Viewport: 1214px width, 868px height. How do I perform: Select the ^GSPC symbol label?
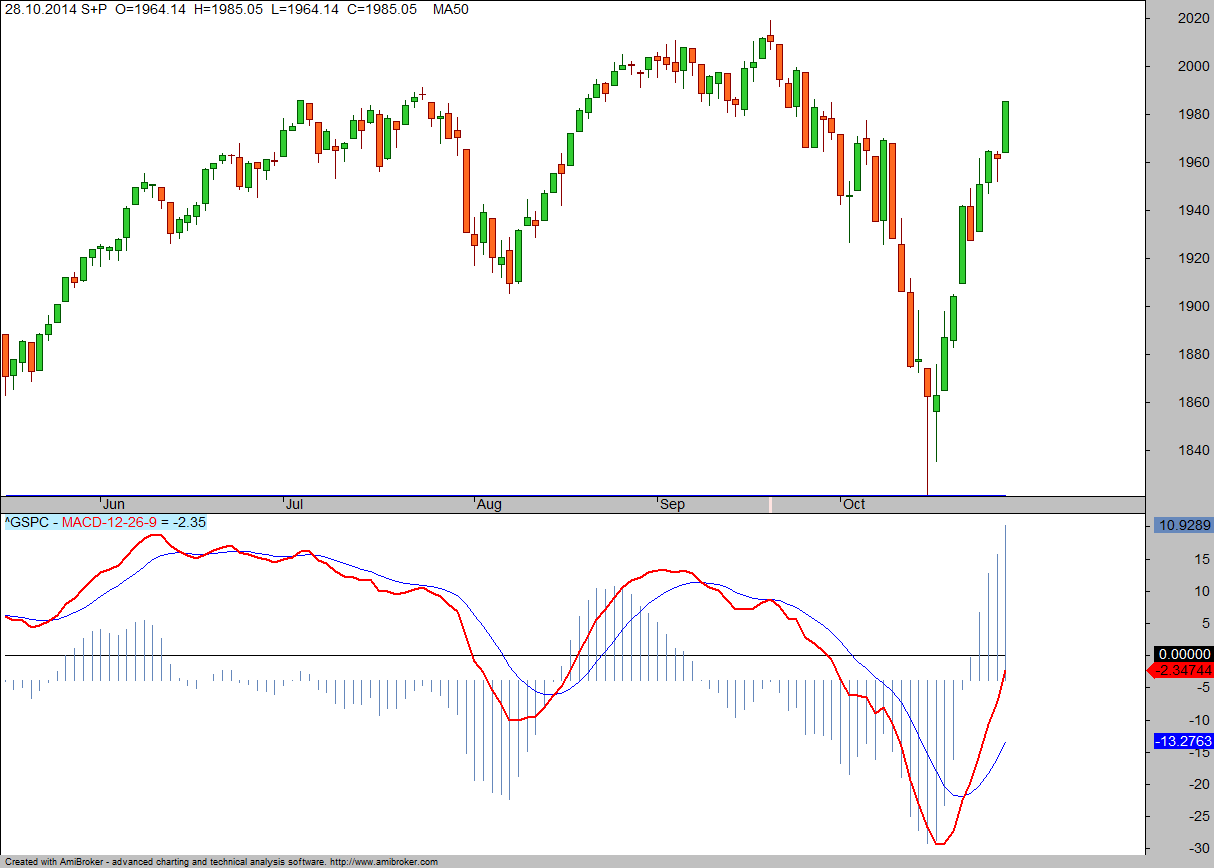coord(26,522)
